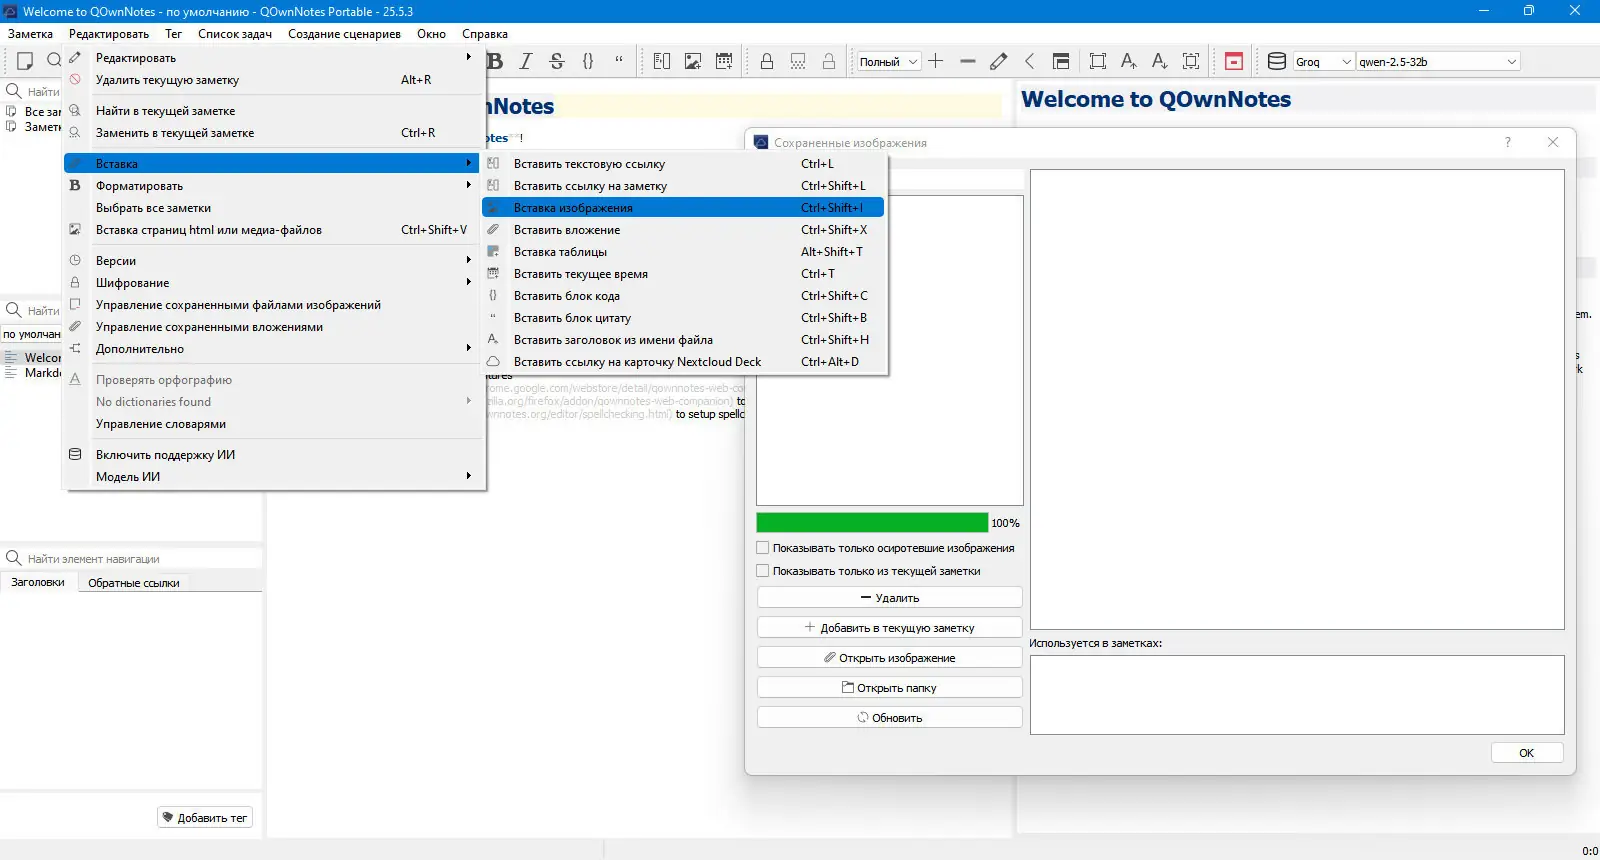1600x860 pixels.
Task: Check 'Показывать только из текущей заметки'
Action: click(x=763, y=571)
